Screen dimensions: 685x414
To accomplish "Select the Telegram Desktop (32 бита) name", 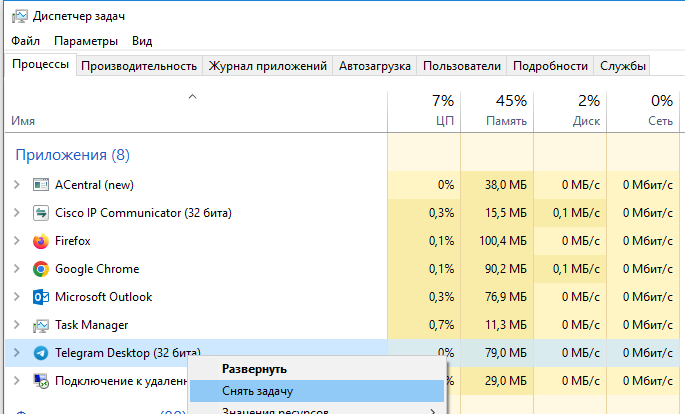I will pyautogui.click(x=128, y=352).
